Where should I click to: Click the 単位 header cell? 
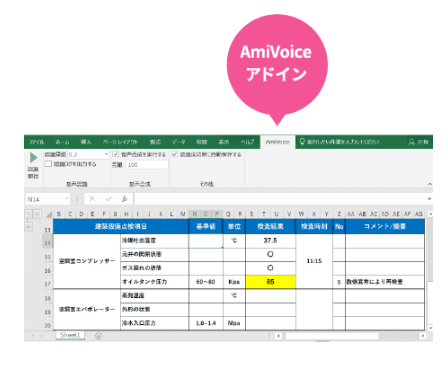point(234,227)
